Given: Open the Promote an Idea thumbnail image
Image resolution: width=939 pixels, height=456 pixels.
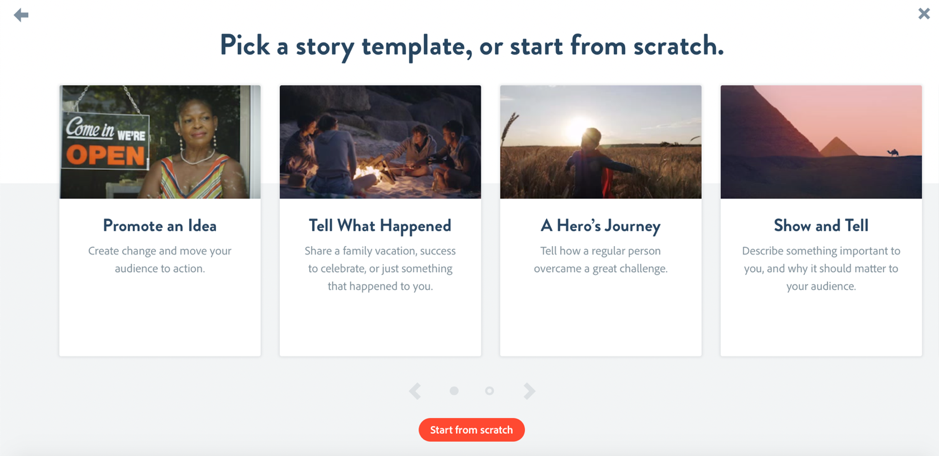Looking at the screenshot, I should click(160, 142).
